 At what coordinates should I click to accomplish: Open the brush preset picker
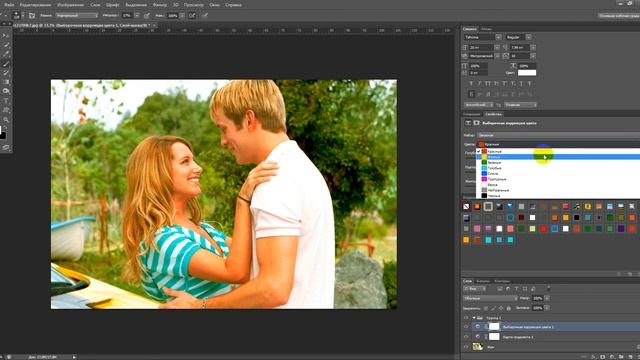[18, 16]
